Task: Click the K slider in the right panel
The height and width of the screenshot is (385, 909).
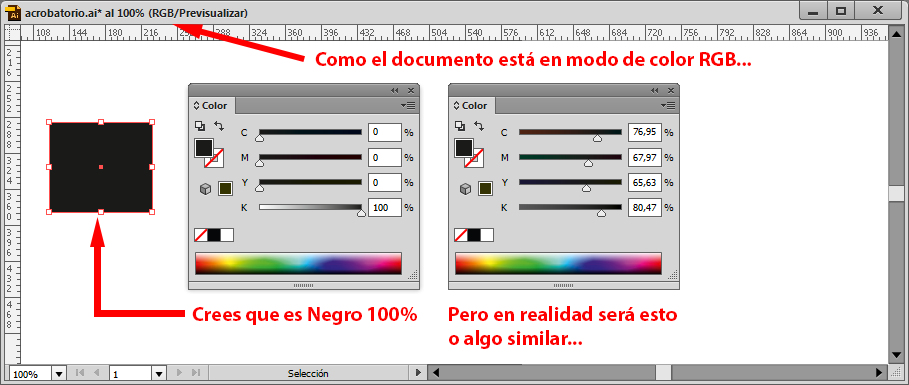Action: [x=570, y=207]
